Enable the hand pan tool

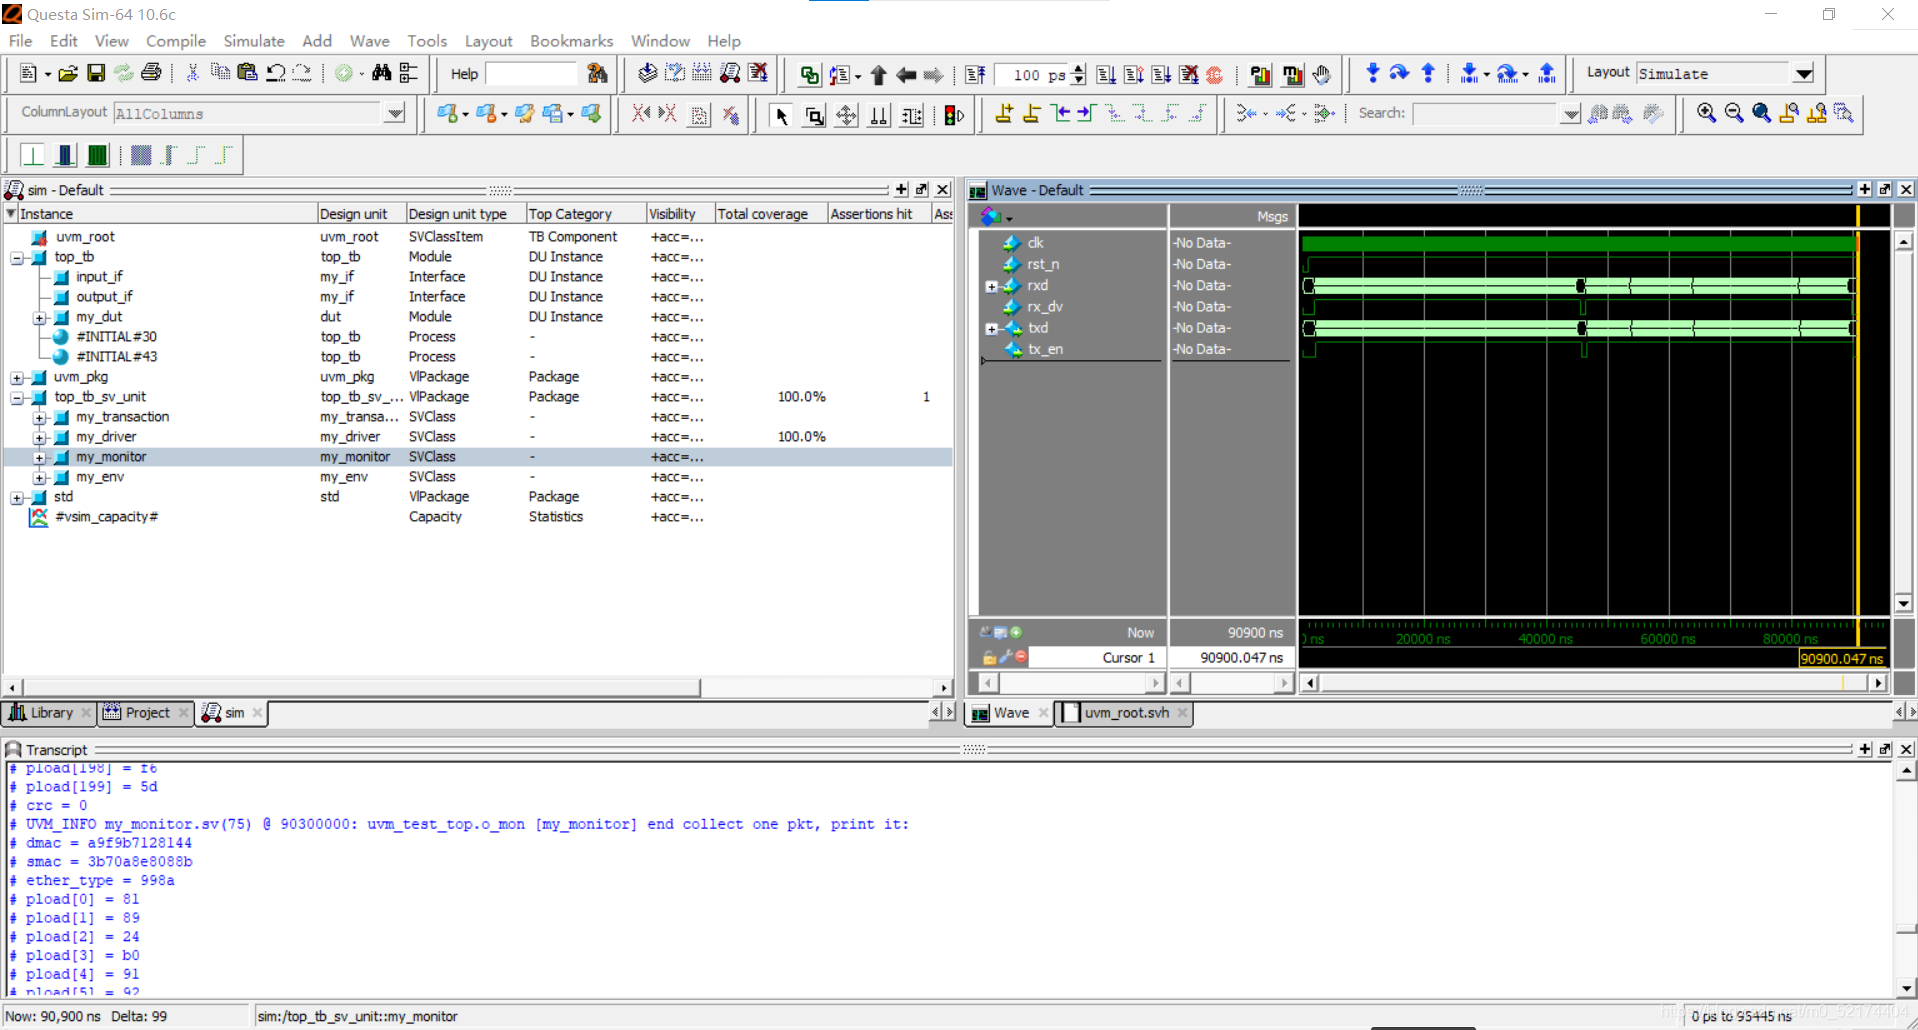coord(845,115)
